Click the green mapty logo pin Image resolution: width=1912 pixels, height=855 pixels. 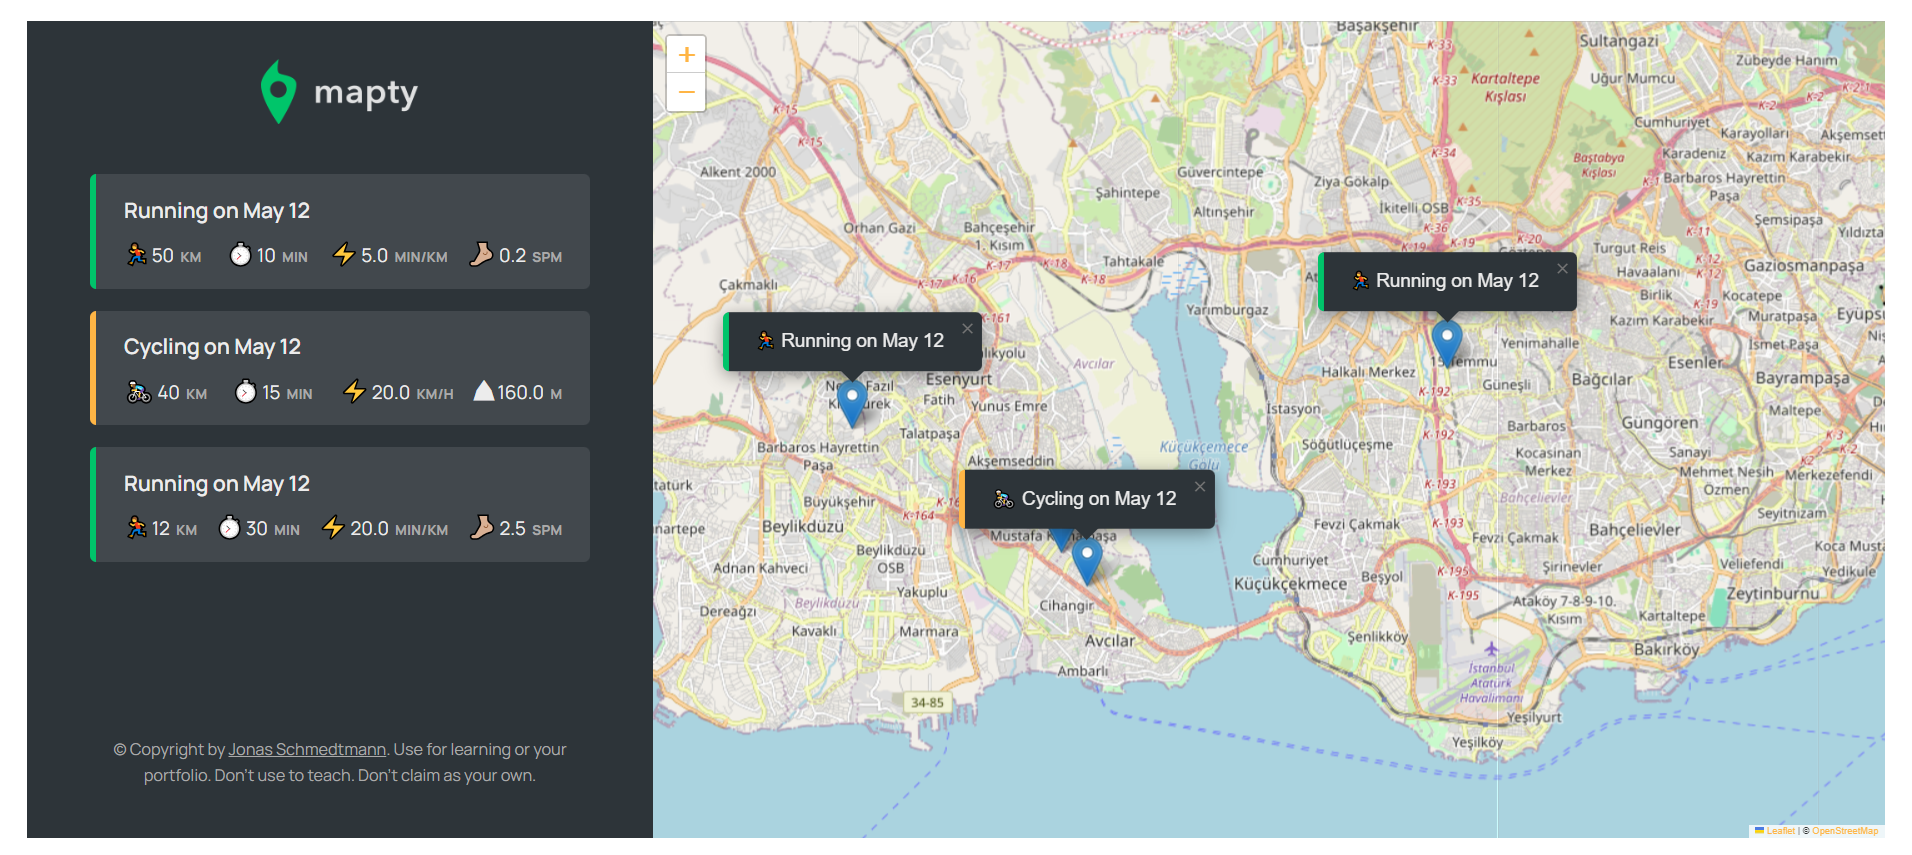point(278,93)
